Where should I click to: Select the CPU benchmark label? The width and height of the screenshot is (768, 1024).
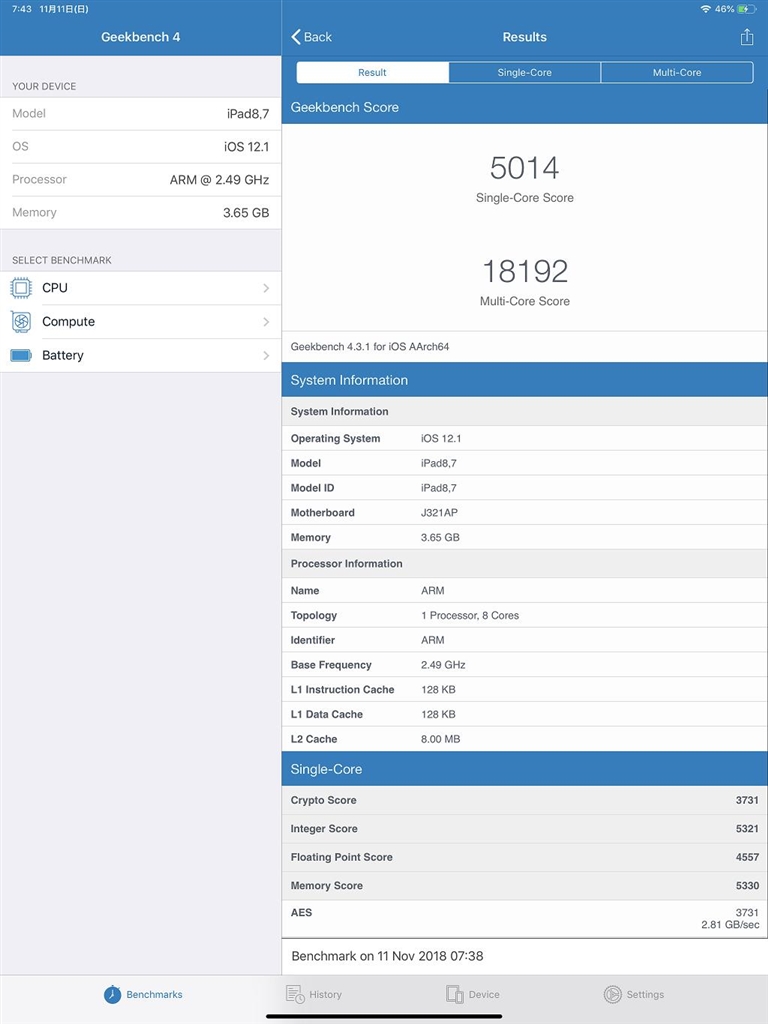tap(55, 288)
